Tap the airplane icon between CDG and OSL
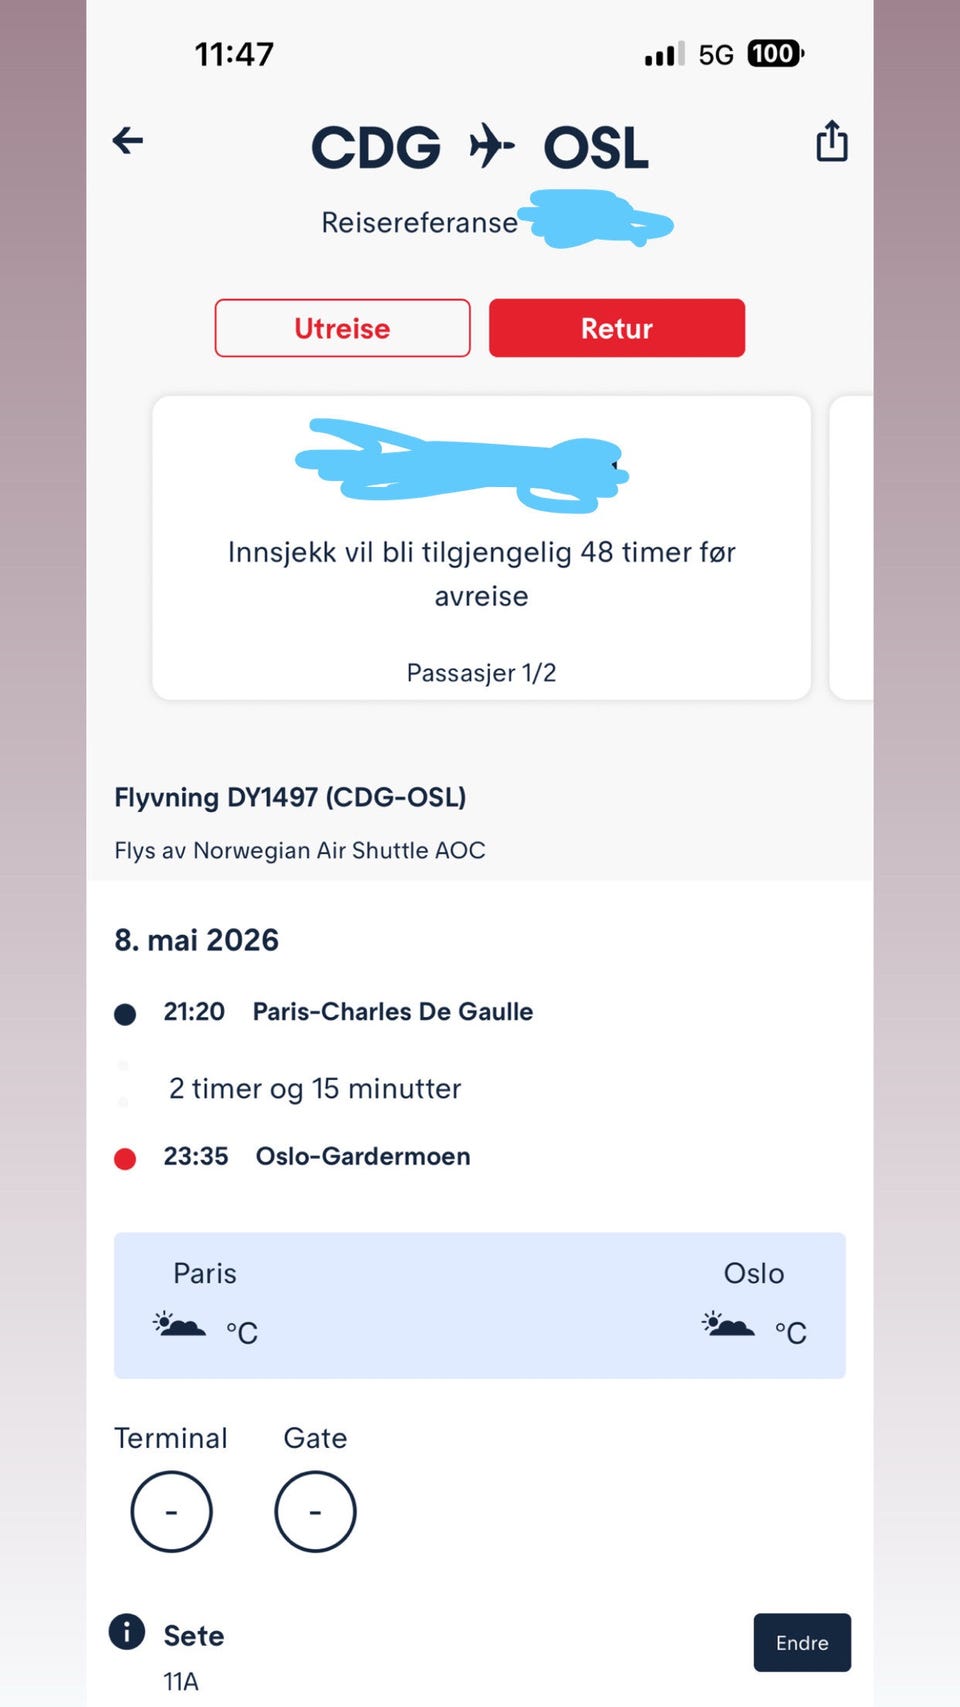Viewport: 960px width, 1707px height. [x=491, y=146]
